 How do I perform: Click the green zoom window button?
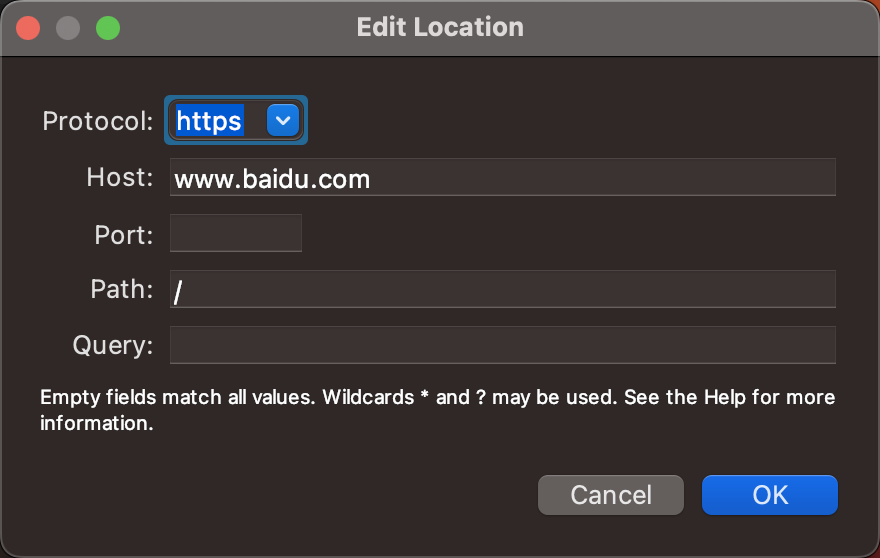[x=107, y=27]
